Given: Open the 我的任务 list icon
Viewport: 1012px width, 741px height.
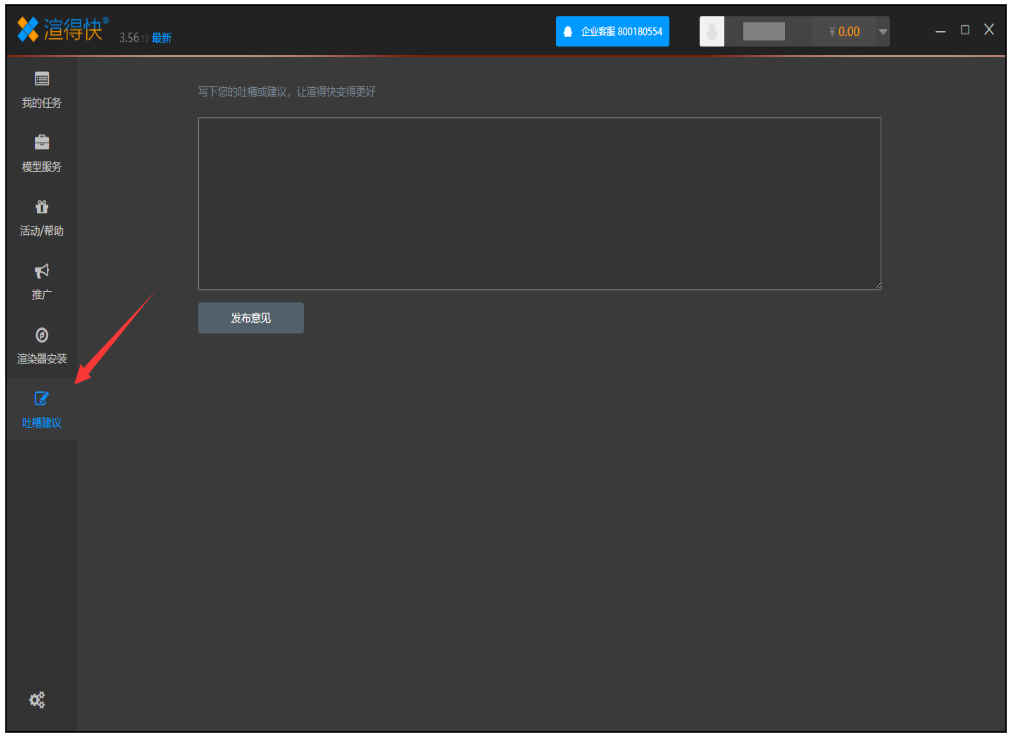Looking at the screenshot, I should pyautogui.click(x=42, y=79).
